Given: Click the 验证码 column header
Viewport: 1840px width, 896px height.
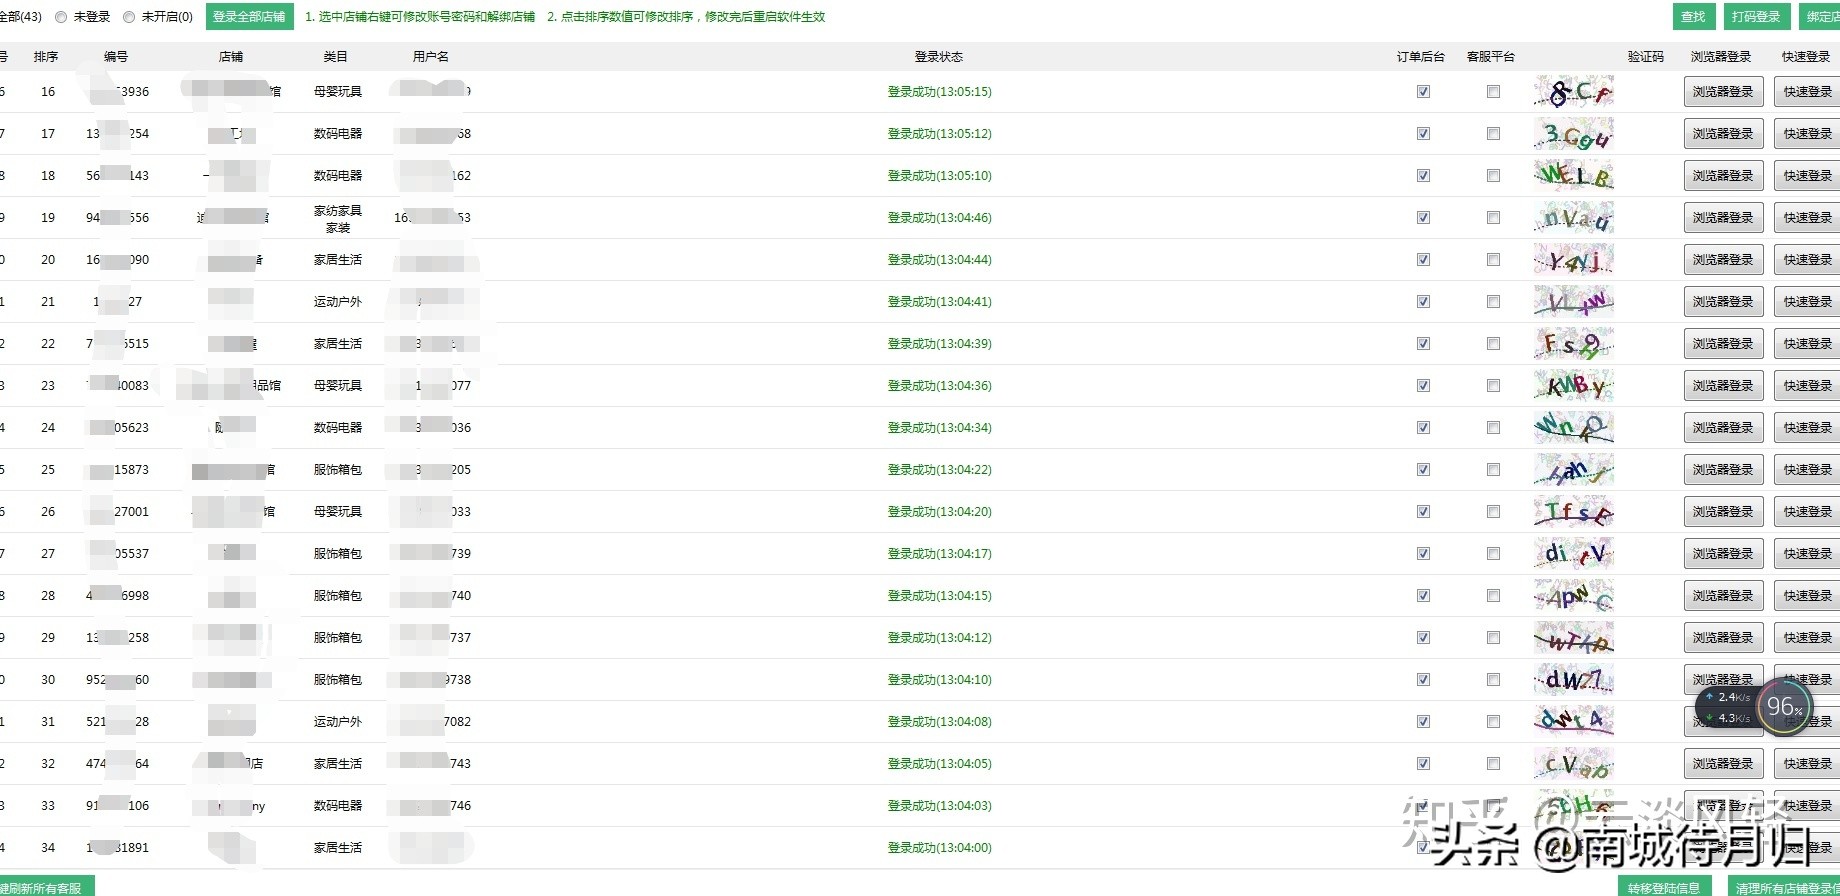Looking at the screenshot, I should point(1646,57).
